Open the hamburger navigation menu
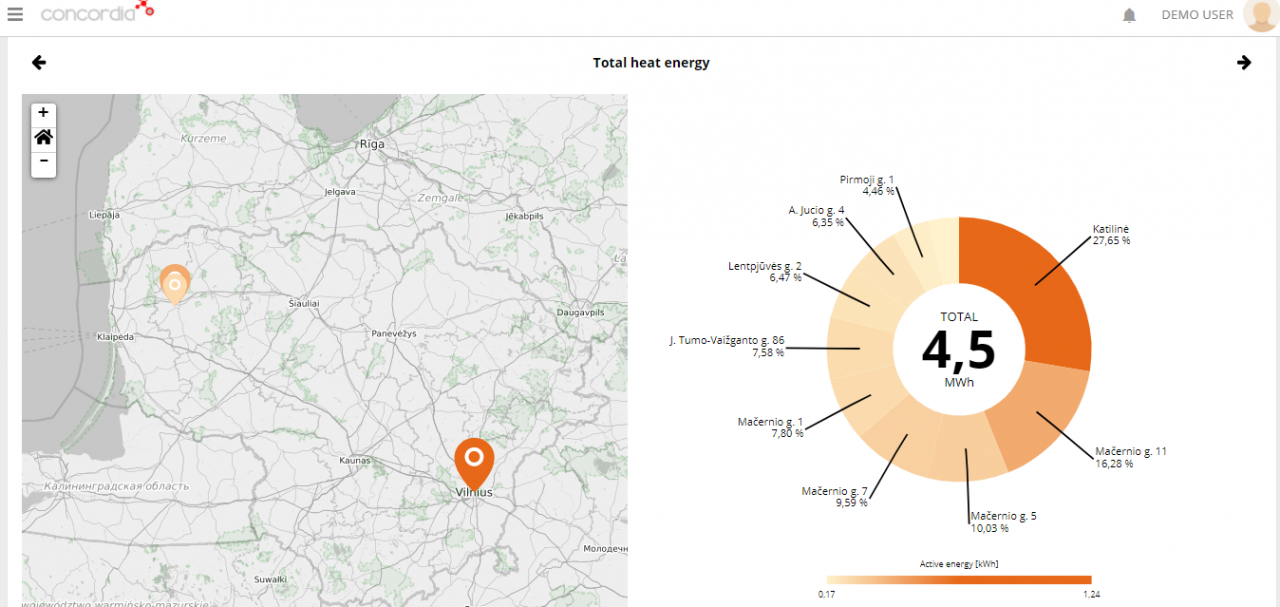 (x=15, y=15)
